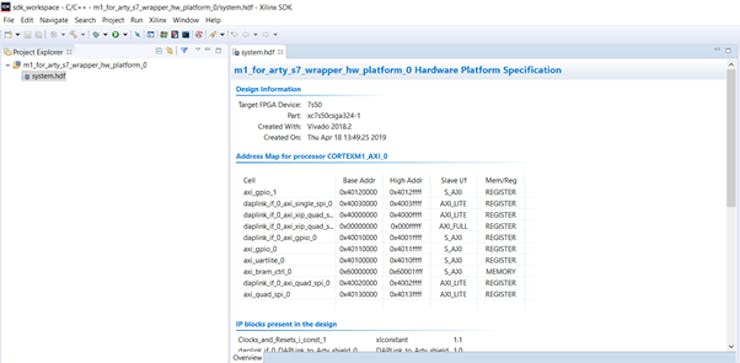Click the part name xc7s50csga324-1
Image resolution: width=740 pixels, height=363 pixels.
pyautogui.click(x=334, y=115)
